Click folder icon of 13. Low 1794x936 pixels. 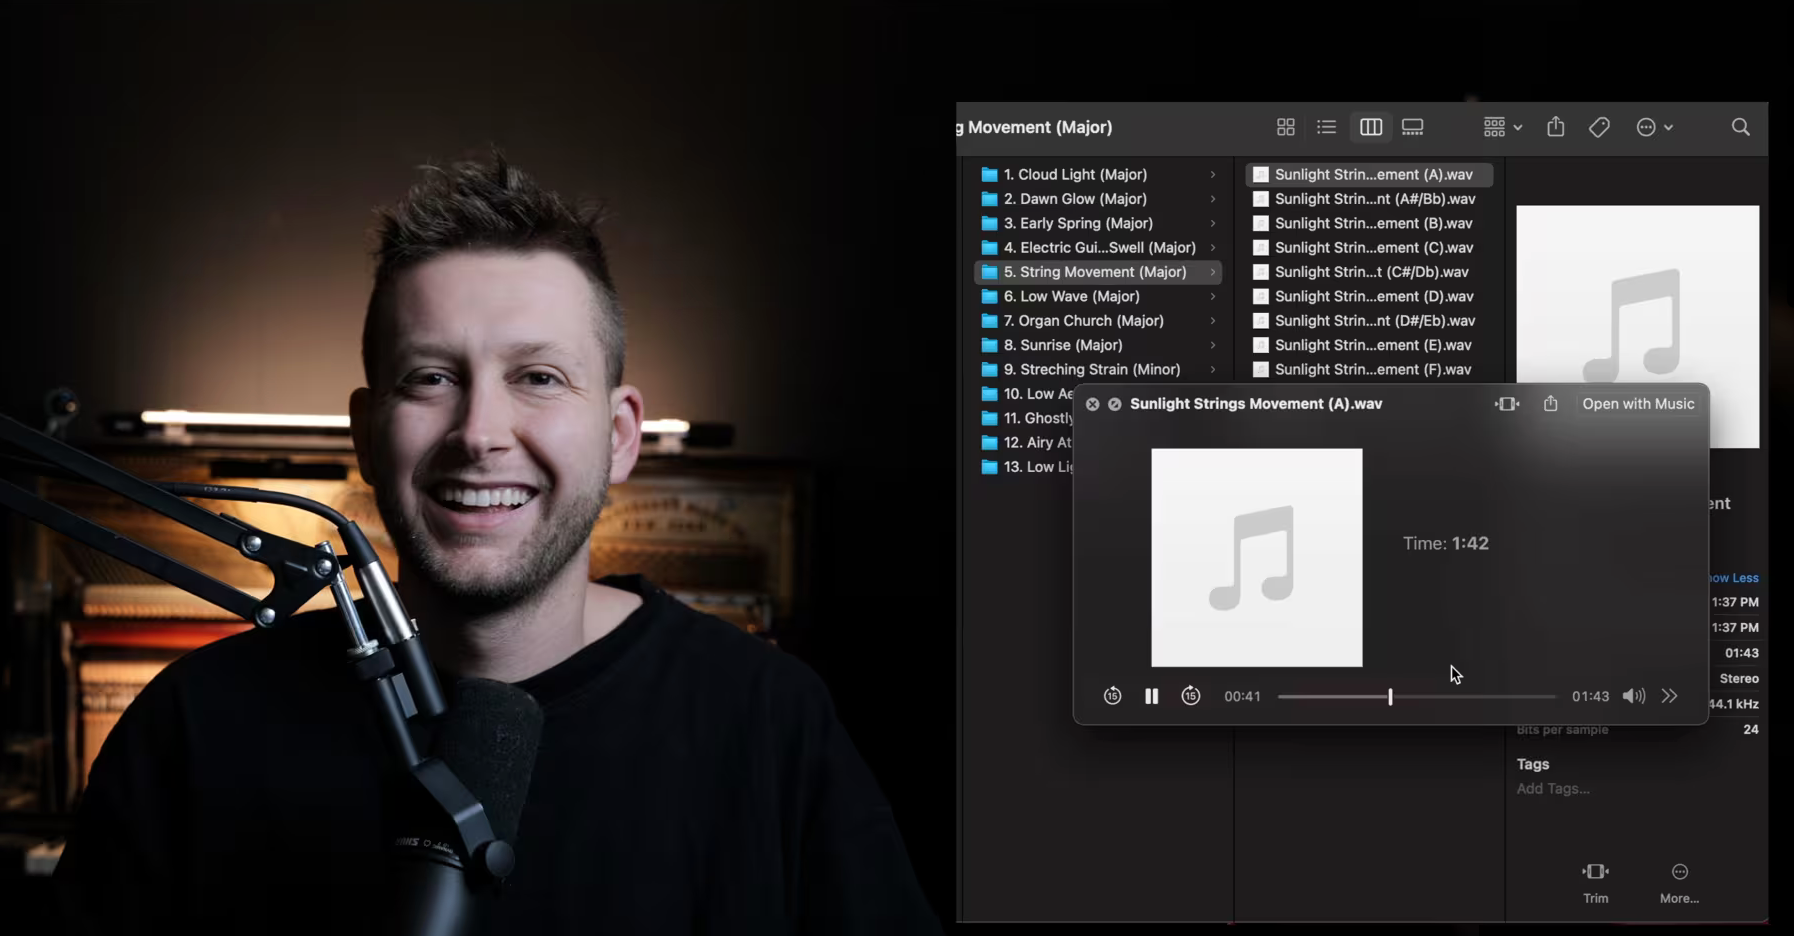(x=989, y=467)
